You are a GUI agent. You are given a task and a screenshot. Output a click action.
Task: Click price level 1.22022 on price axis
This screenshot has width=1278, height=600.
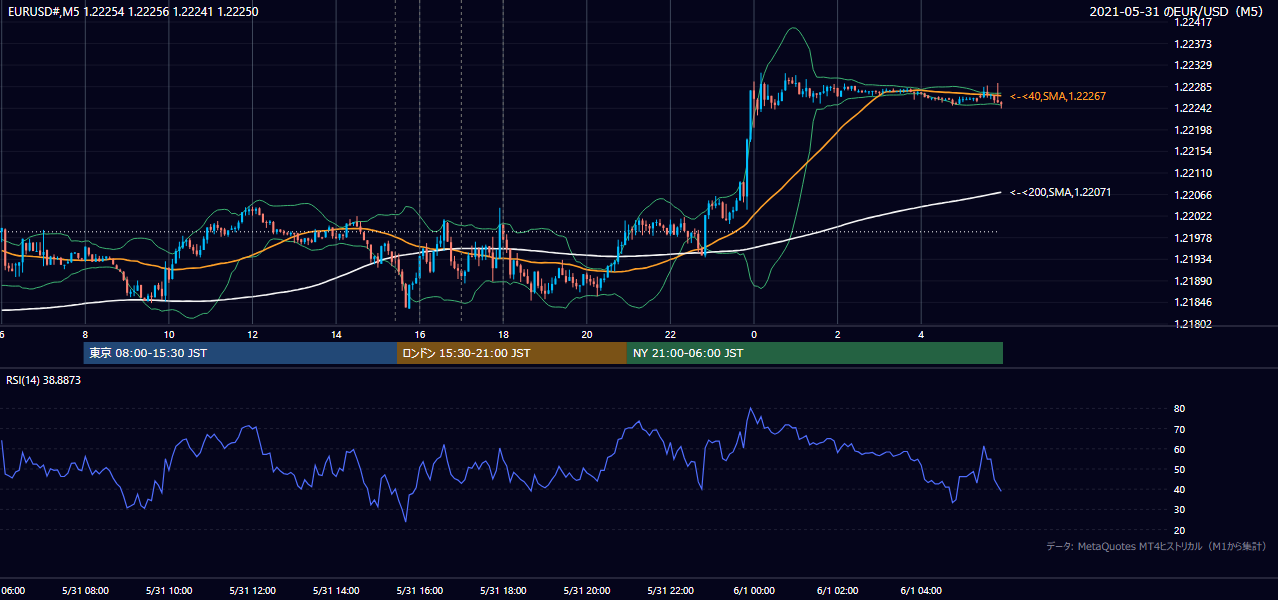click(1195, 216)
